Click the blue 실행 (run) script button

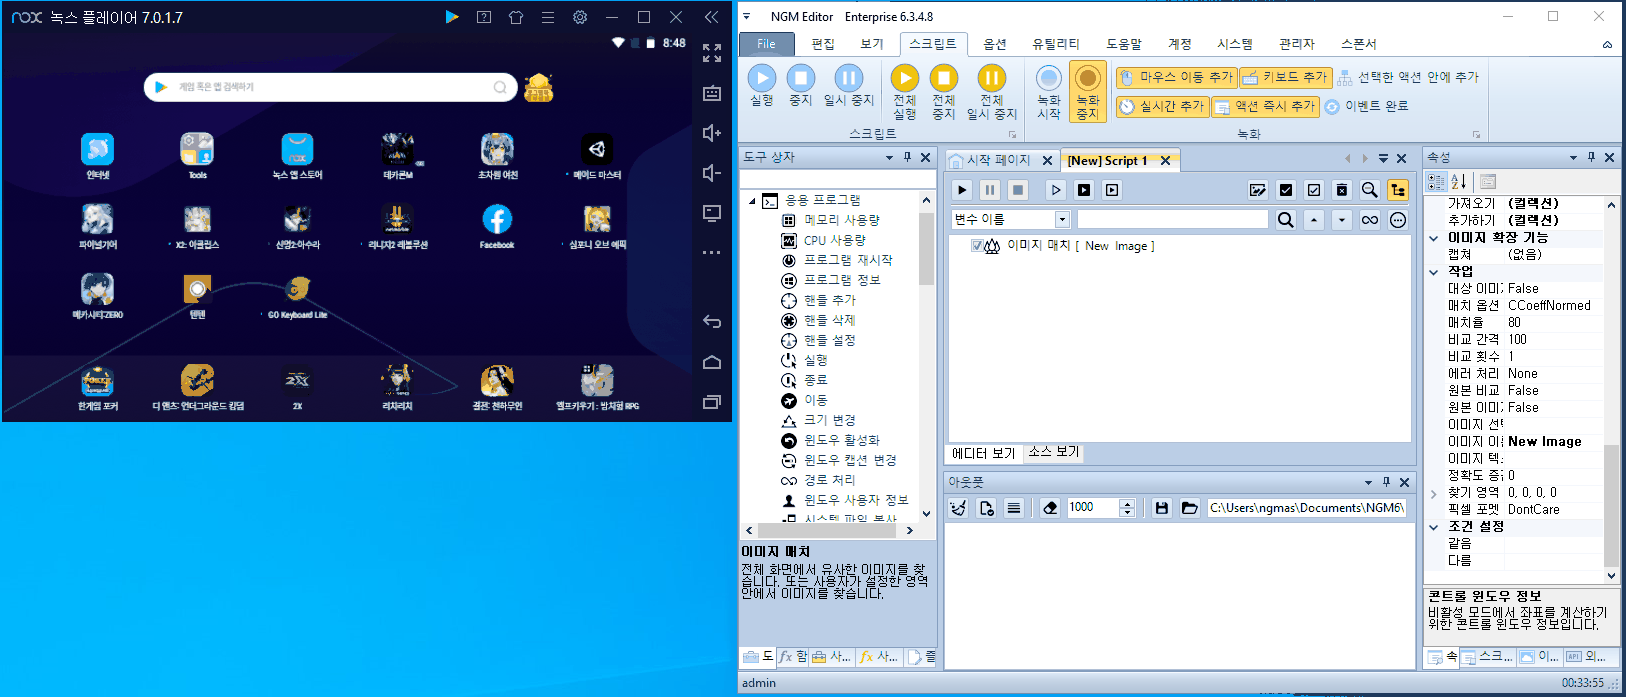click(x=762, y=86)
